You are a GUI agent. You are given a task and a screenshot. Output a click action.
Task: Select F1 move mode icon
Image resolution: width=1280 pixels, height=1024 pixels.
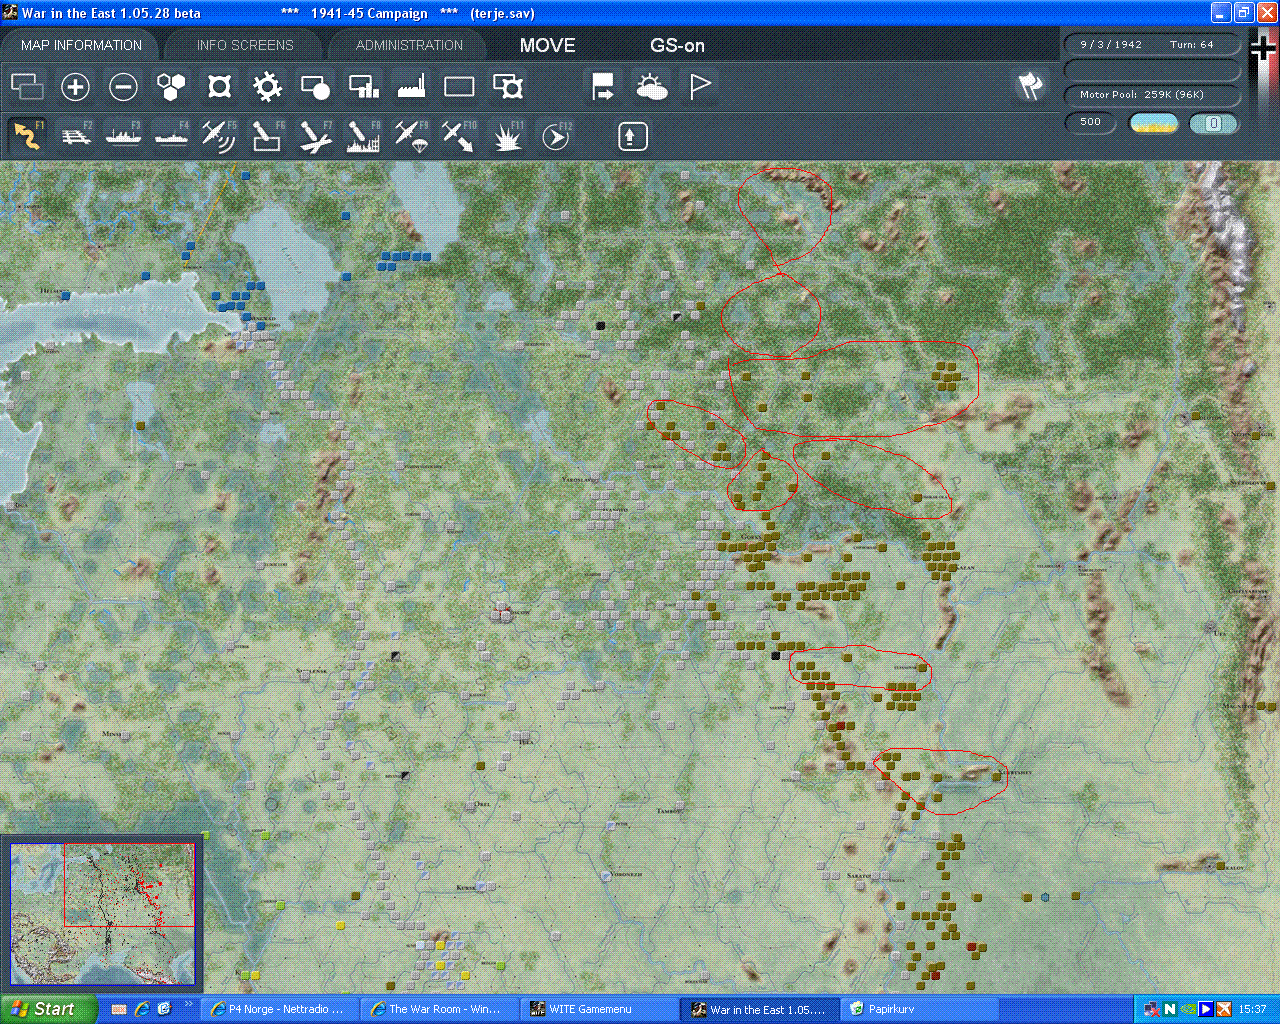[x=28, y=135]
